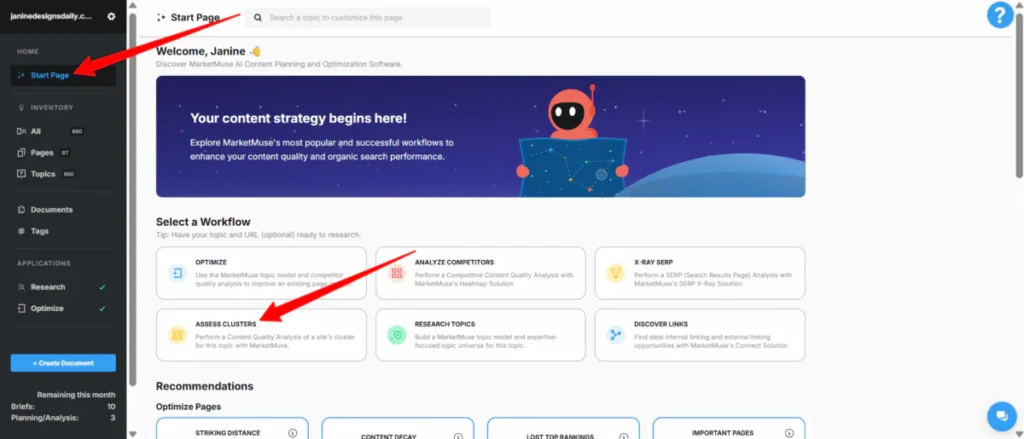
Task: Click the green checkmark beside Research
Action: tap(102, 287)
